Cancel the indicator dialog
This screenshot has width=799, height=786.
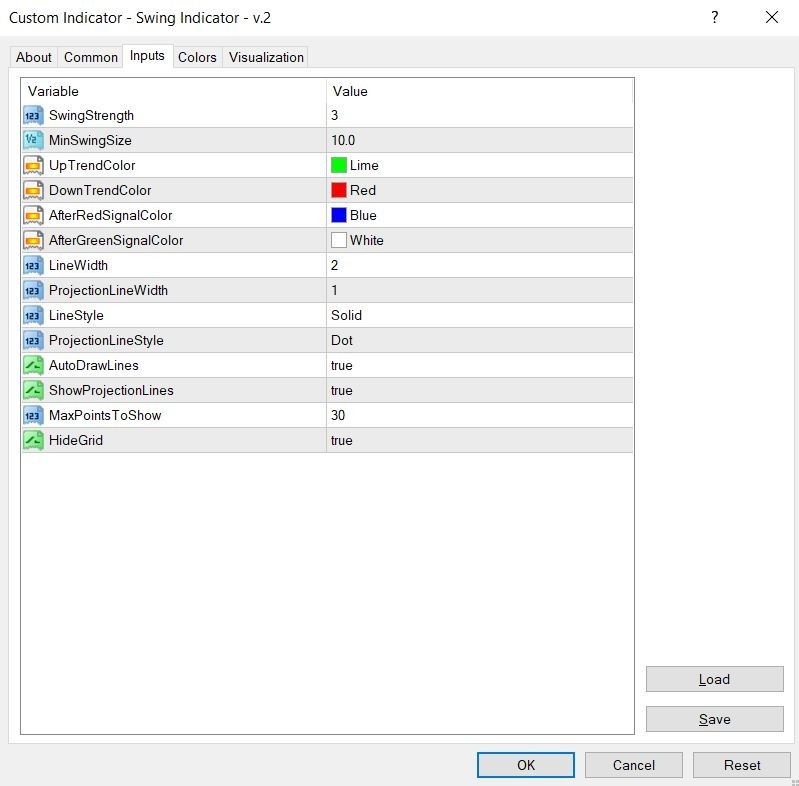[633, 765]
